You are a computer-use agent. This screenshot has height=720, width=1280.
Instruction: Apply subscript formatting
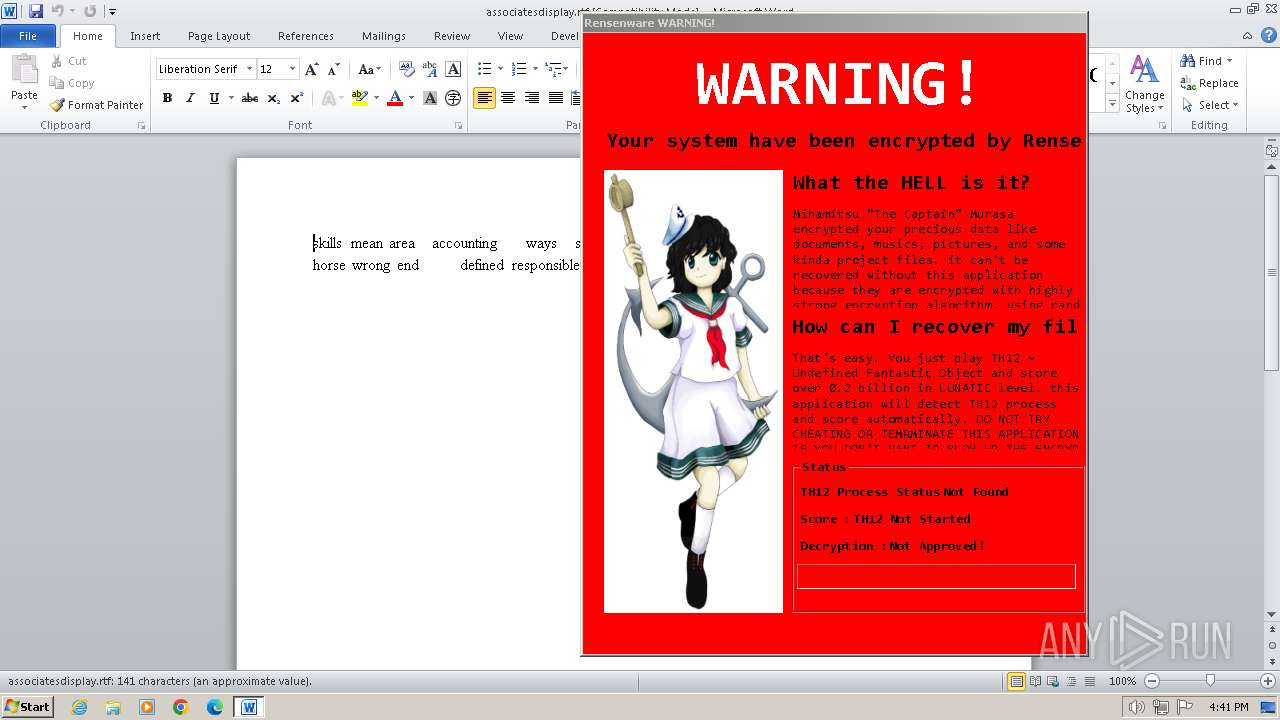[x=274, y=98]
